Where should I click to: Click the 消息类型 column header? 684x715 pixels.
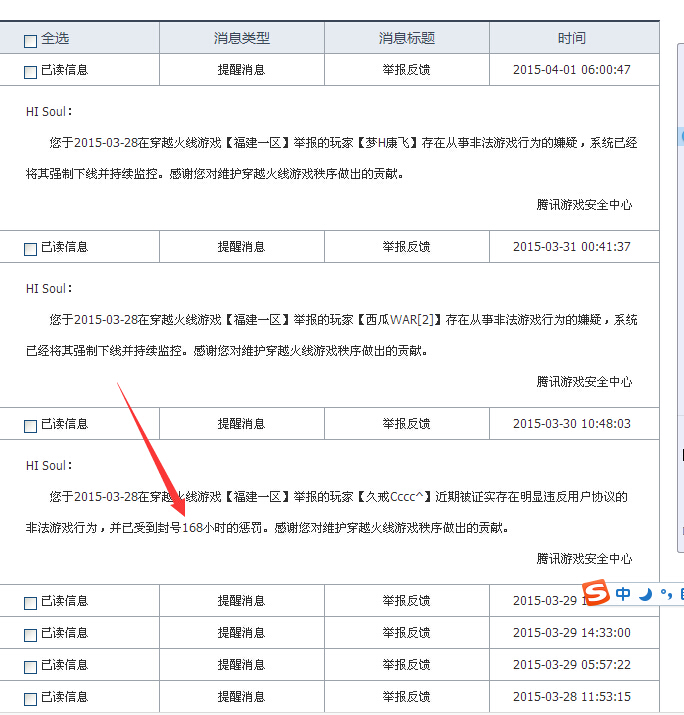(x=242, y=38)
